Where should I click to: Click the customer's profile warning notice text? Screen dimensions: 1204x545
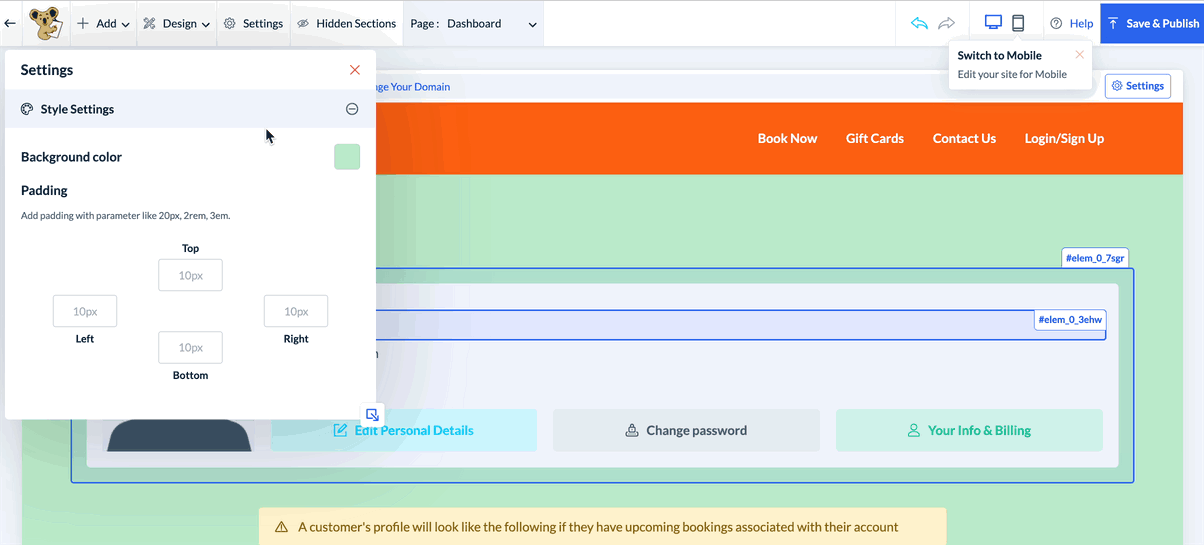598,527
